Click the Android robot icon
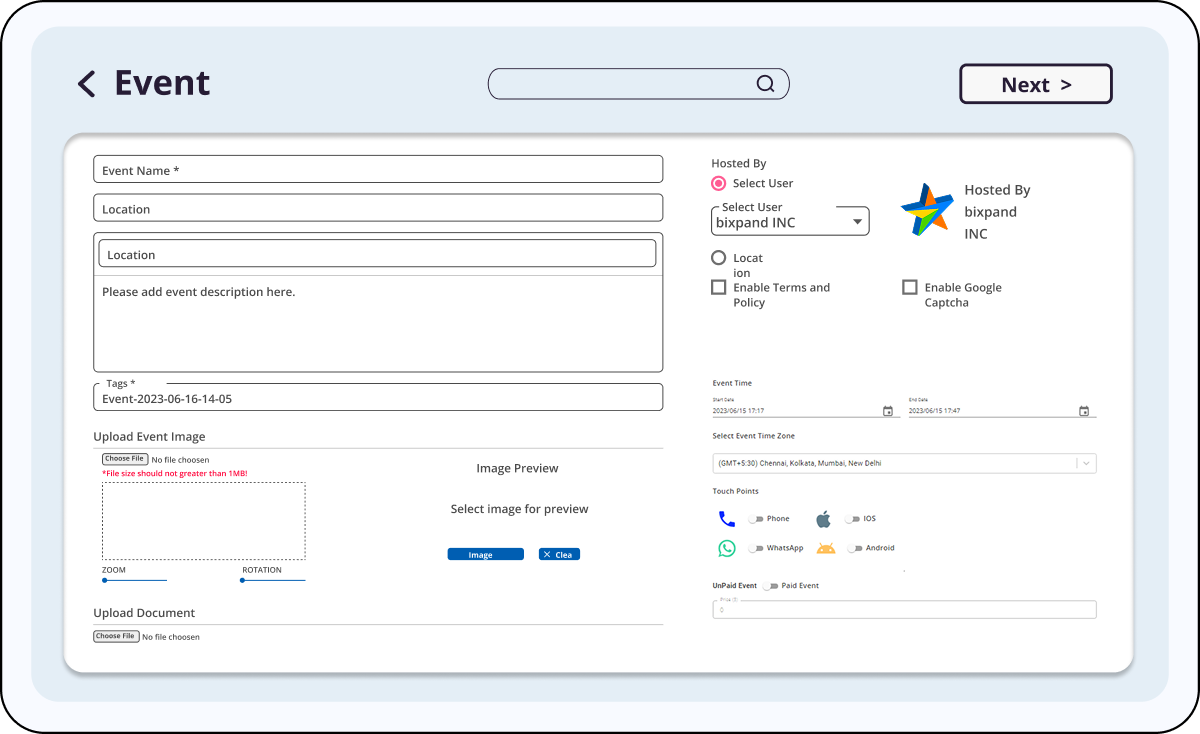Viewport: 1200px width, 734px height. tap(825, 548)
